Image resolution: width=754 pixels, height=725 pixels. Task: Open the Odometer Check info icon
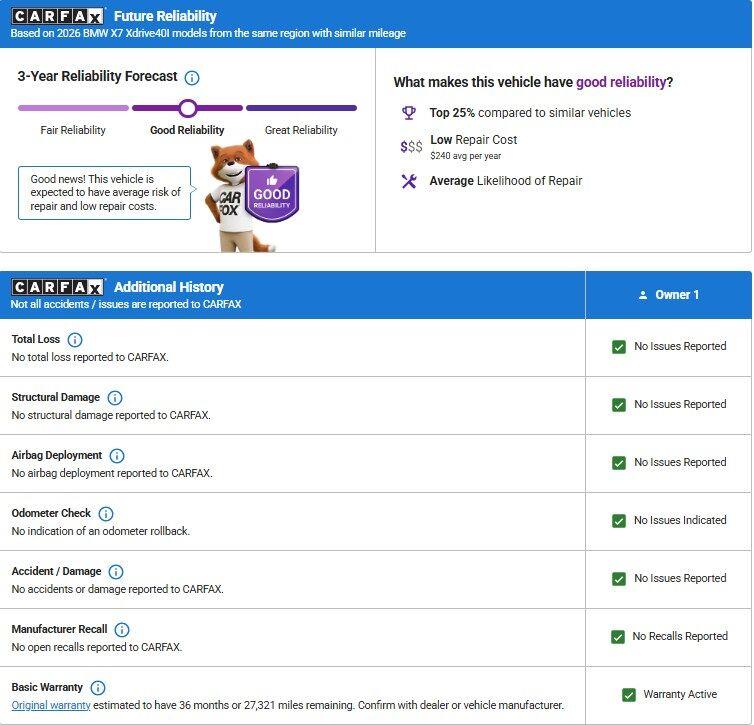pos(106,513)
